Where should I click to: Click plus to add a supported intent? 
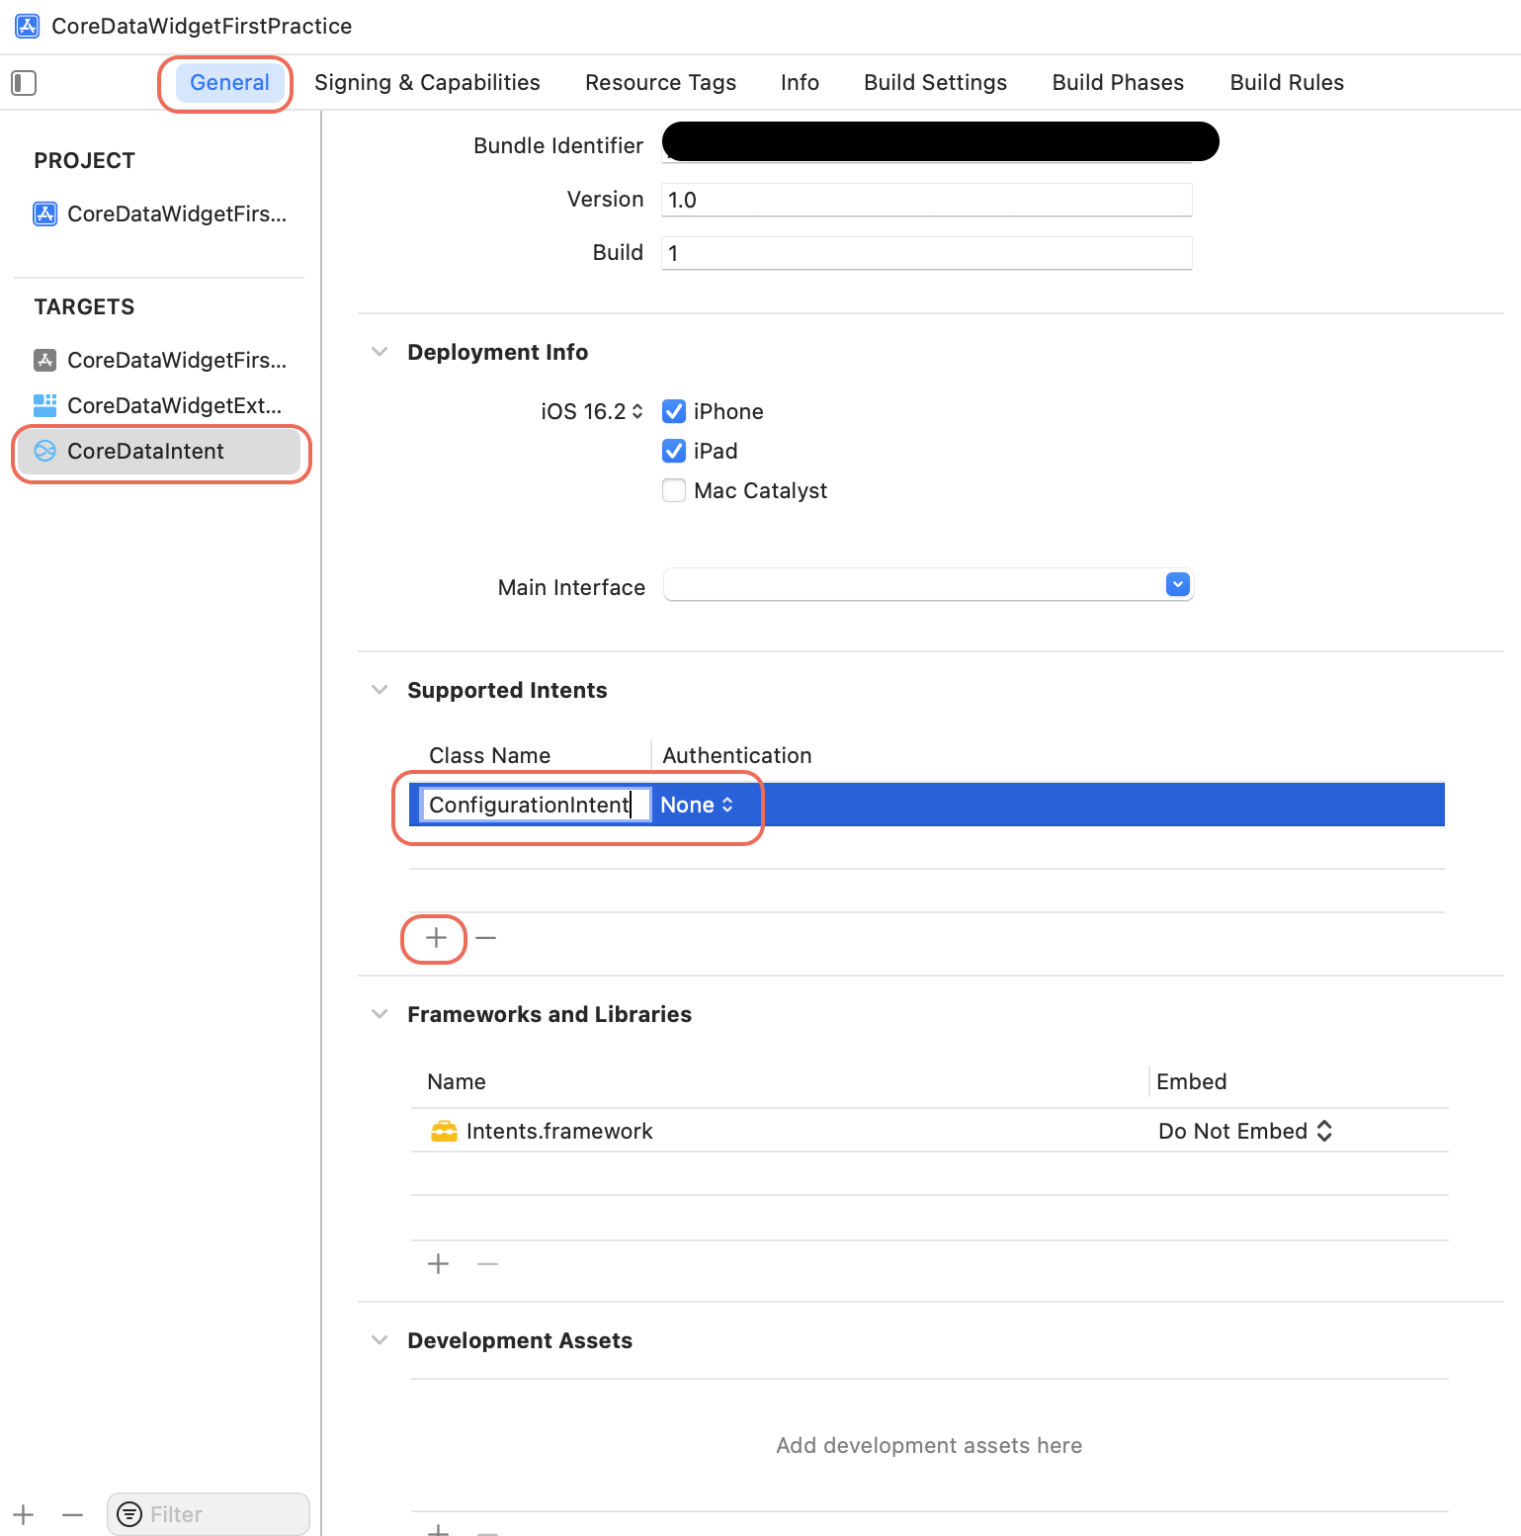(434, 938)
